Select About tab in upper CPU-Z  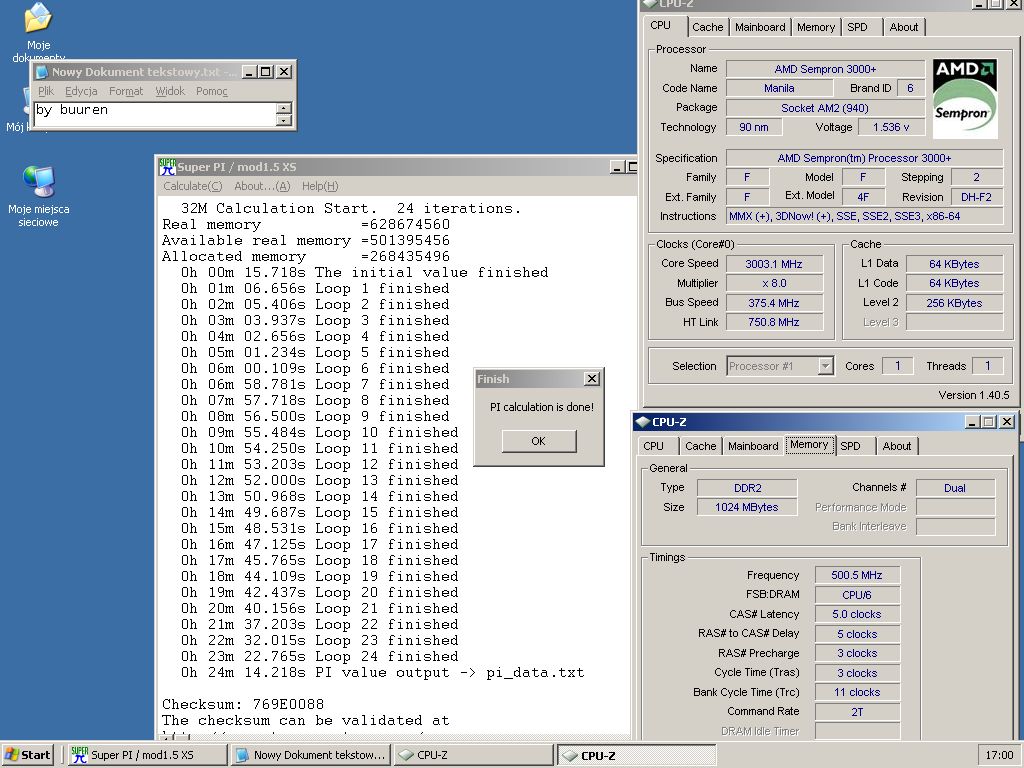click(x=904, y=27)
